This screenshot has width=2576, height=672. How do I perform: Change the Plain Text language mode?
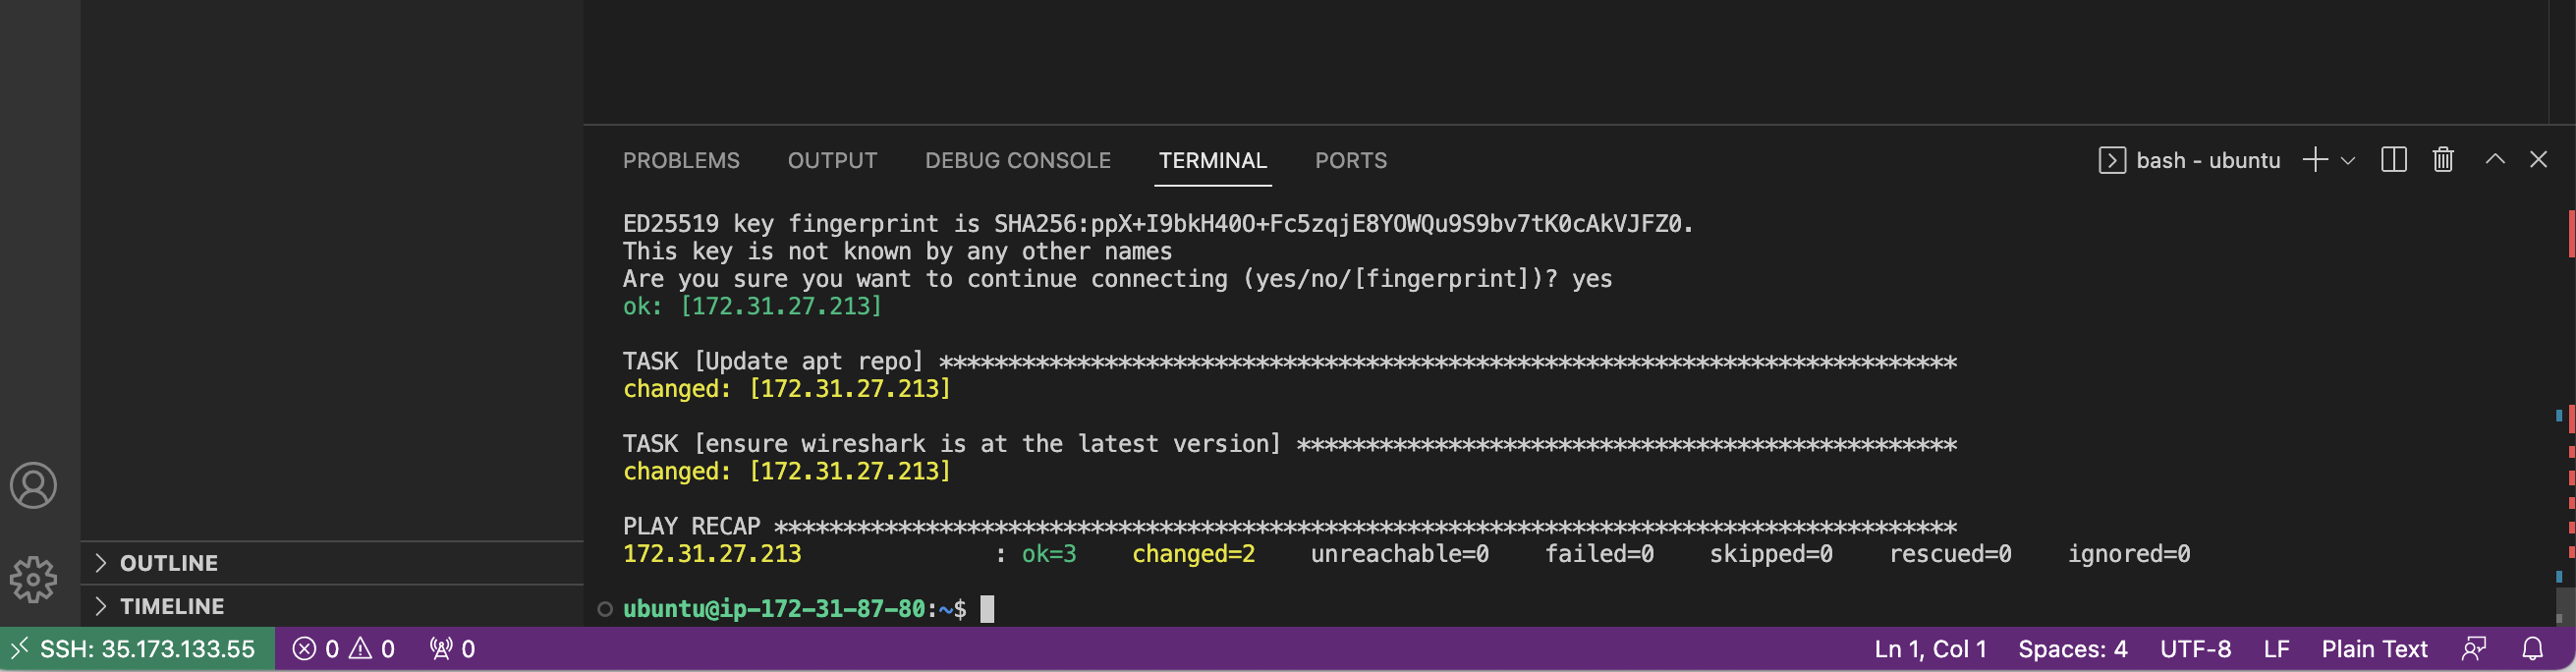tap(2372, 648)
